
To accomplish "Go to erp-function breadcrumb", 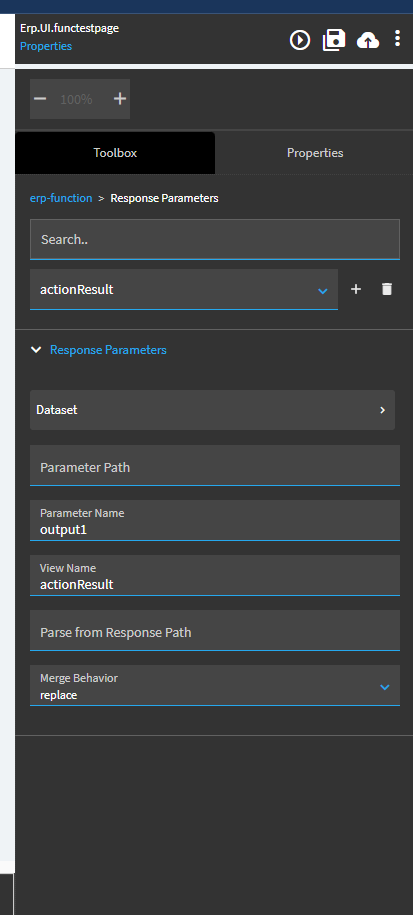I will [x=61, y=198].
